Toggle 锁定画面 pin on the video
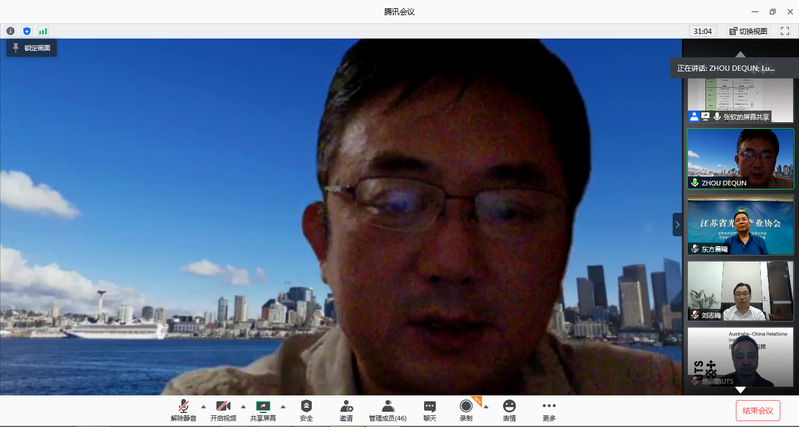 pos(32,47)
